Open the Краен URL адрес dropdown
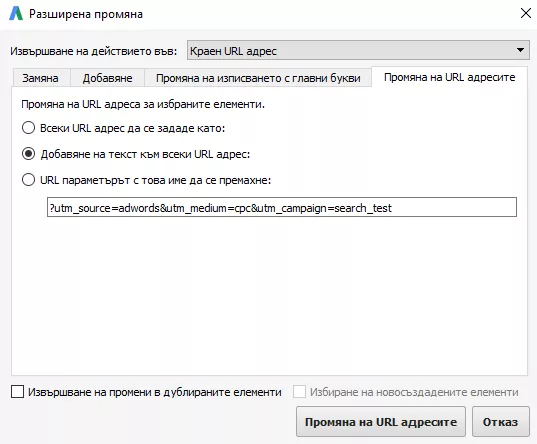Viewport: 537px width, 444px height. click(x=358, y=50)
